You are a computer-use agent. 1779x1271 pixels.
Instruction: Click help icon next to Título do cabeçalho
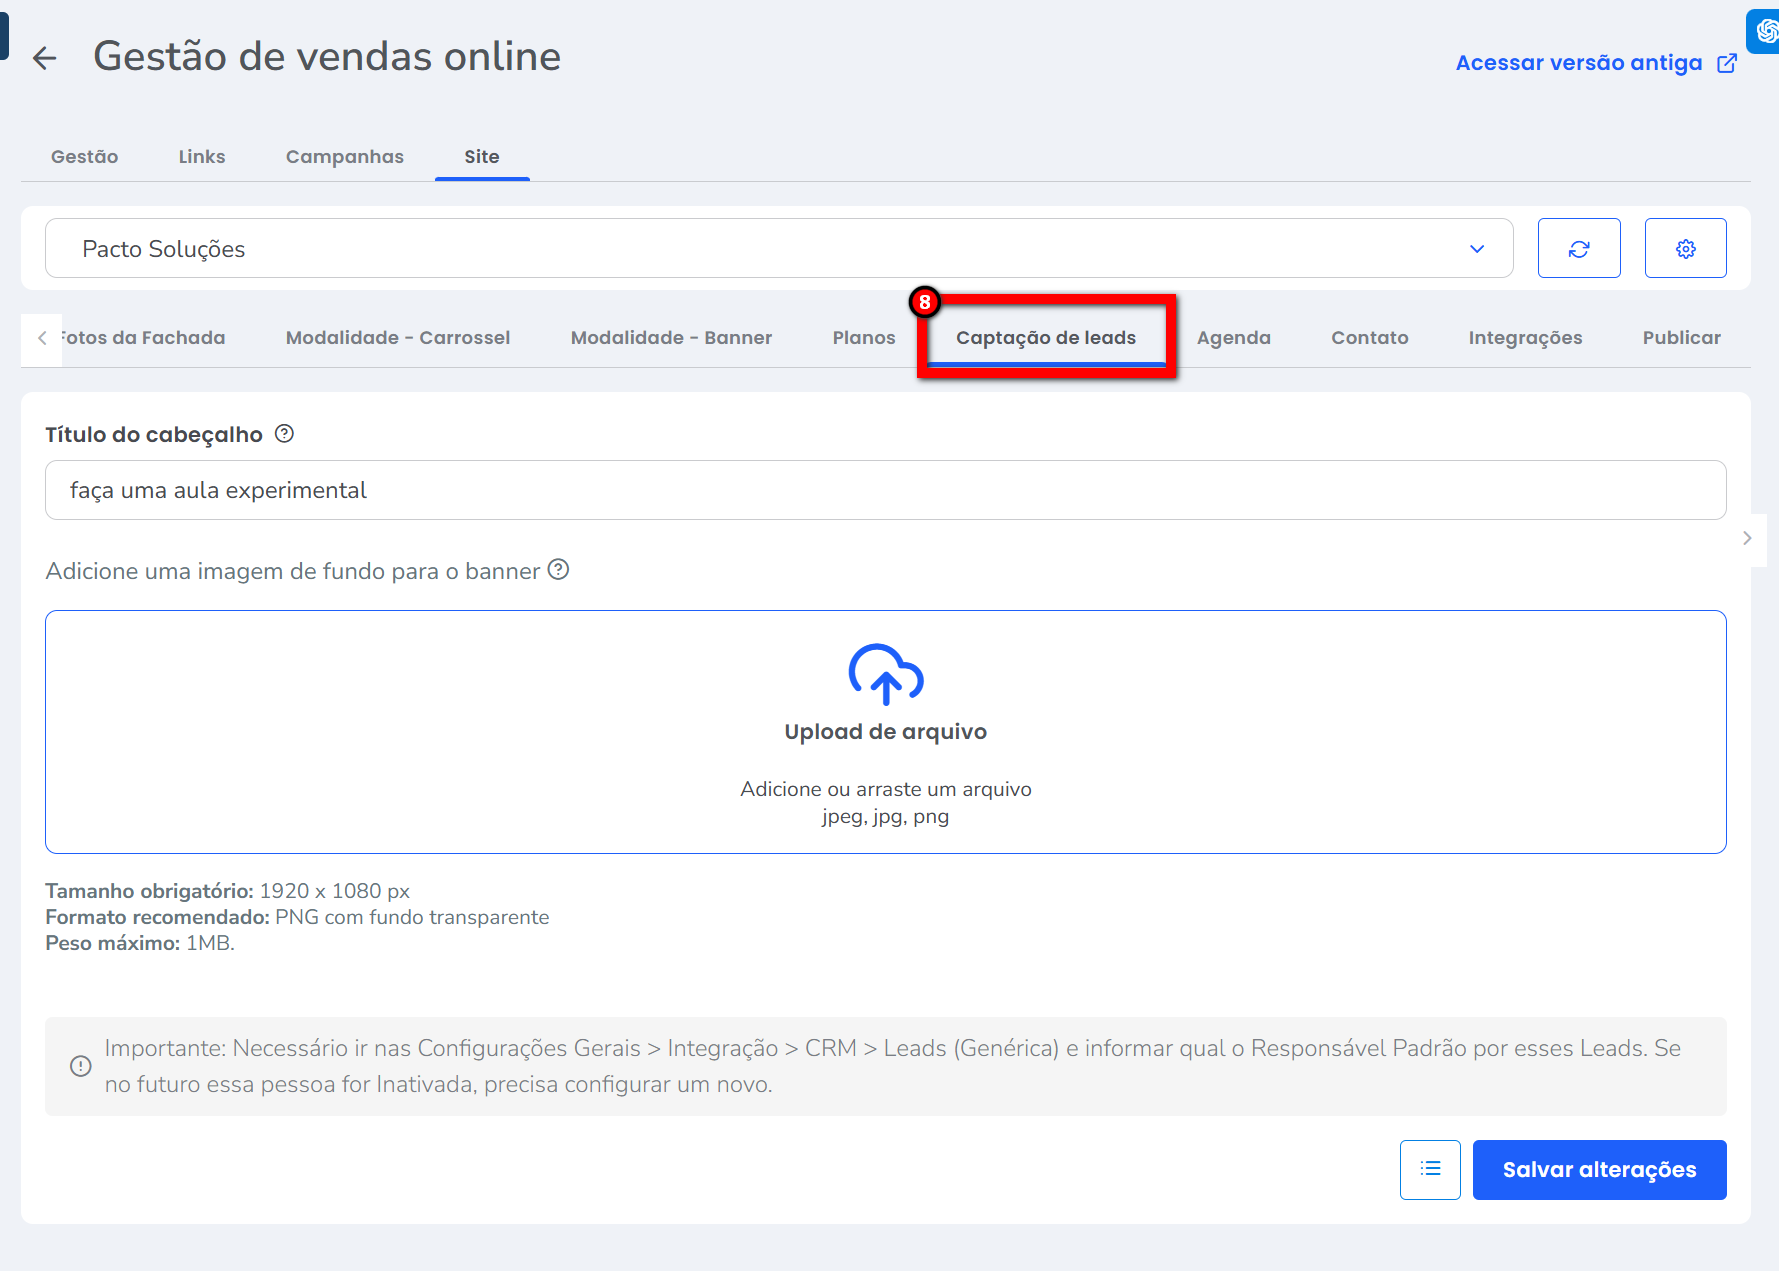pyautogui.click(x=284, y=434)
